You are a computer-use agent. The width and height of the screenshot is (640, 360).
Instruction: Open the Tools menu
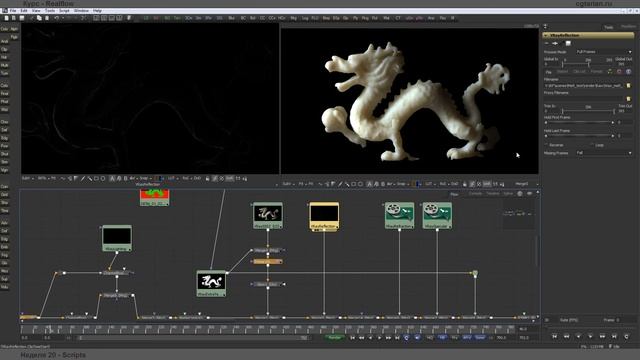tap(50, 11)
